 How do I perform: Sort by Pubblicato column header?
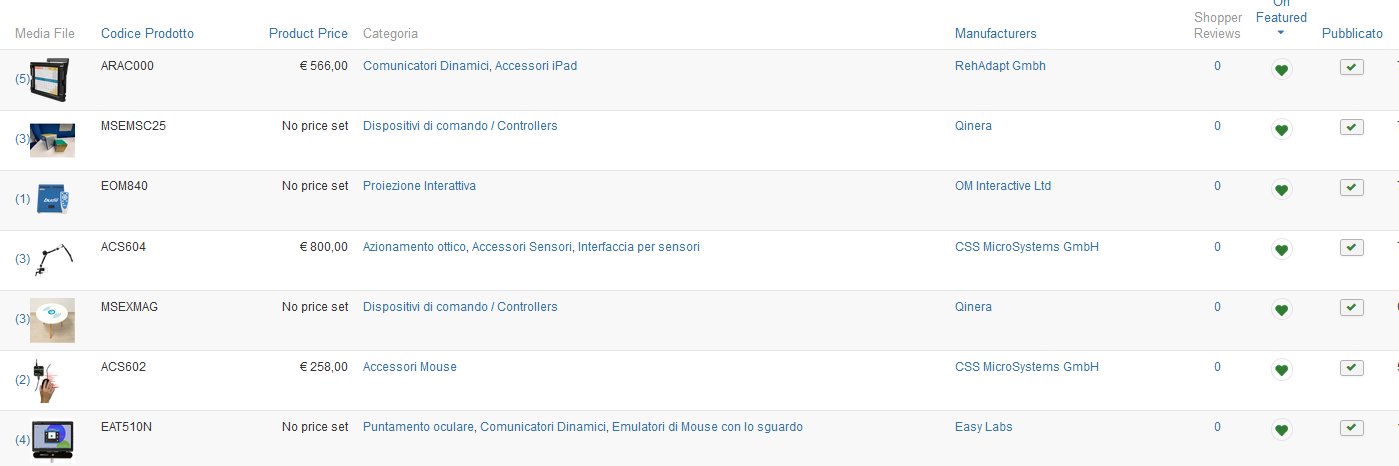1352,34
